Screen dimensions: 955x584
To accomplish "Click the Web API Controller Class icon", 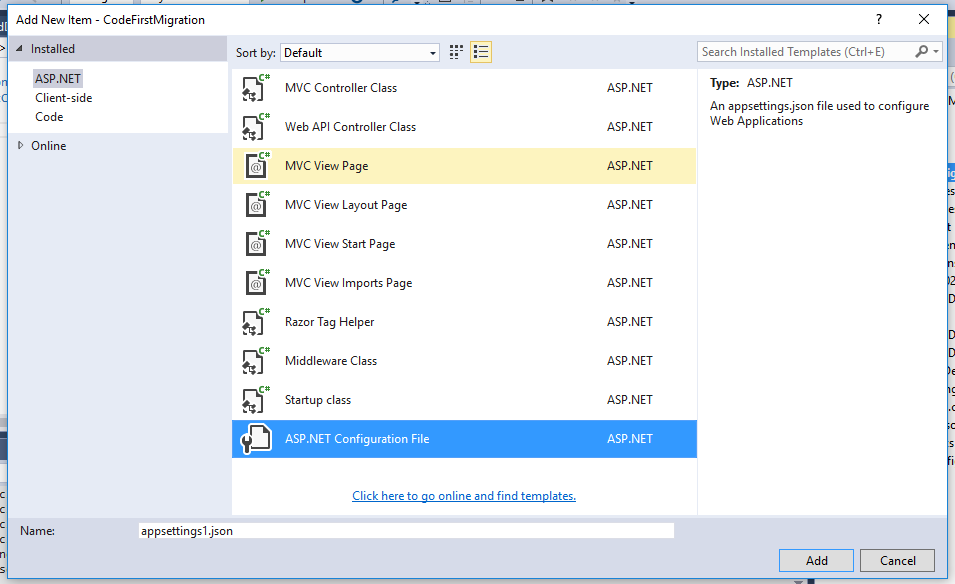I will click(x=256, y=127).
